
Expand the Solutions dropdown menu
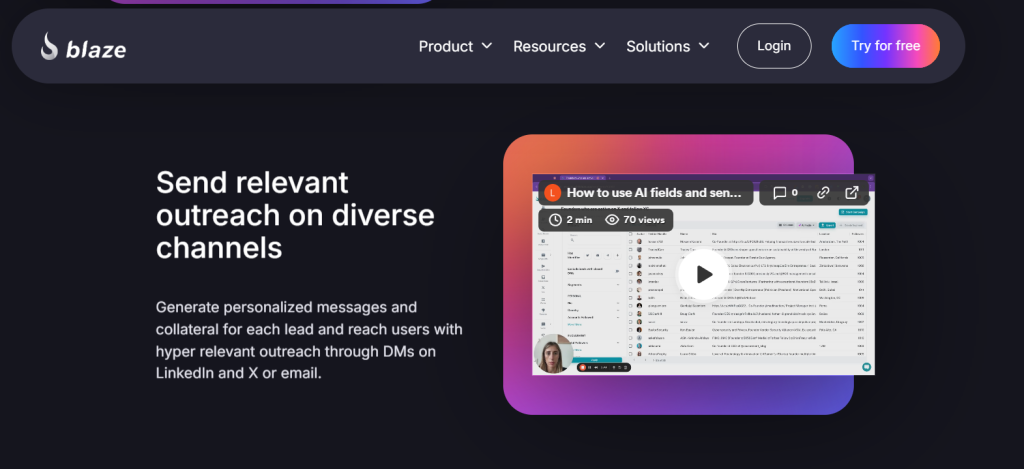(658, 46)
